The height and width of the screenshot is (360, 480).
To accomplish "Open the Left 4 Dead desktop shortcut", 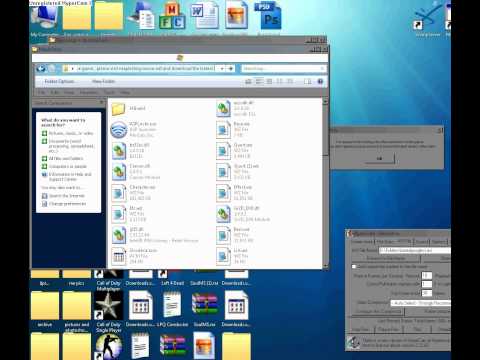I will pyautogui.click(x=172, y=277).
